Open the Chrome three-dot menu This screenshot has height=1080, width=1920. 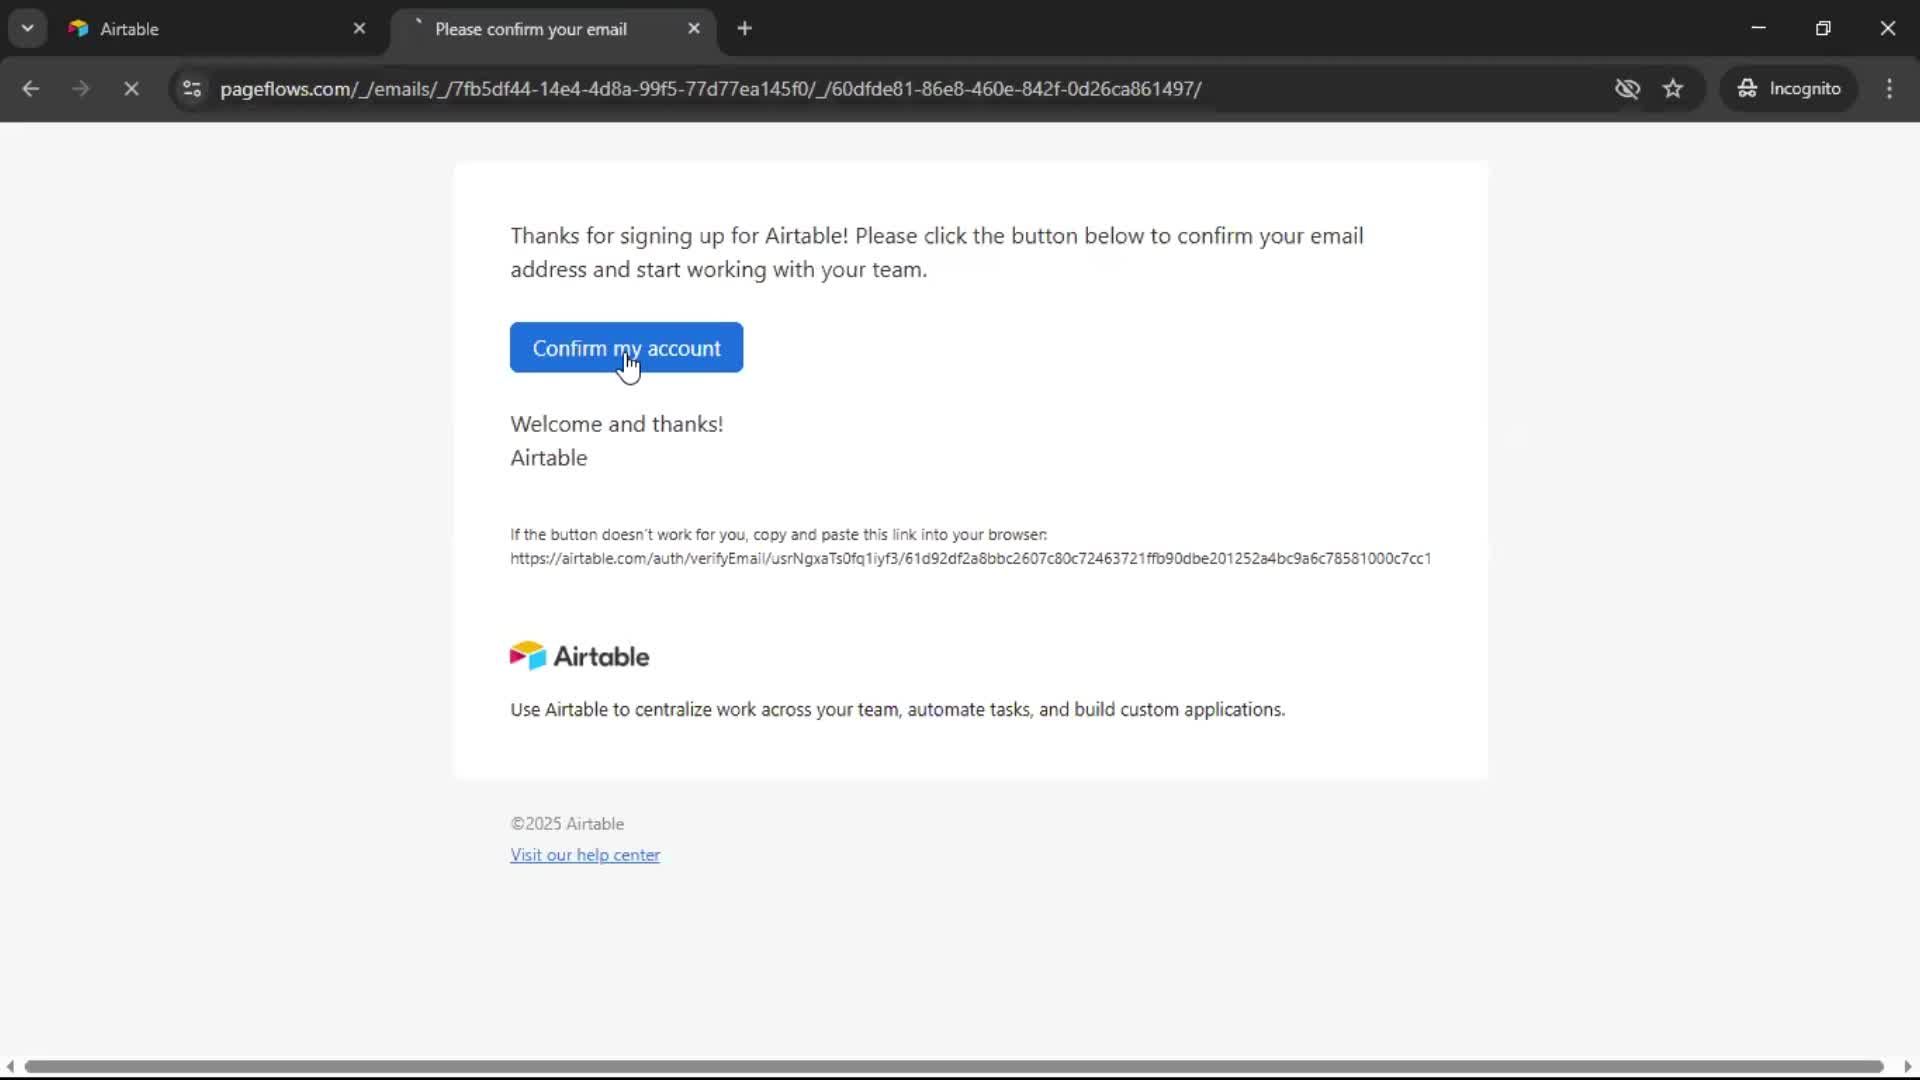1889,89
